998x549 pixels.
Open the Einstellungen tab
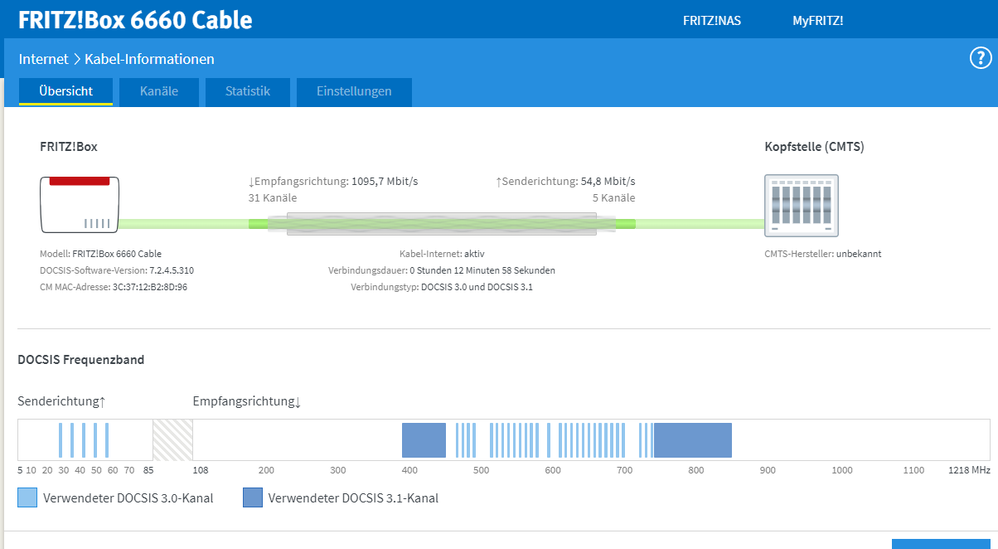(354, 92)
